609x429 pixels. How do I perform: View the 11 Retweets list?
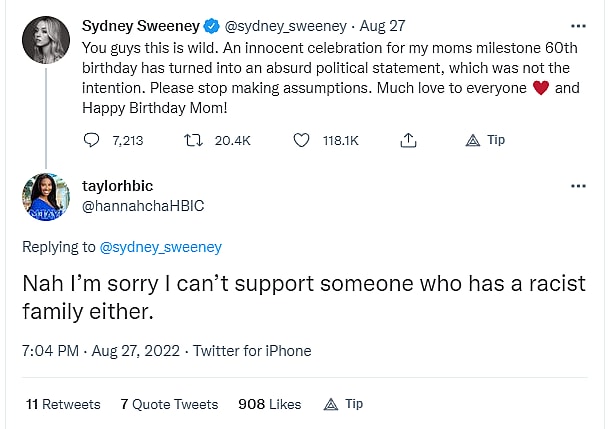click(63, 404)
